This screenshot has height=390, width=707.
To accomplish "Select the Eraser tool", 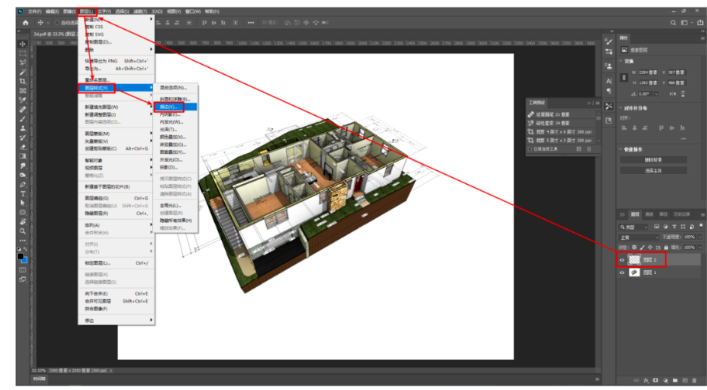I will point(23,147).
